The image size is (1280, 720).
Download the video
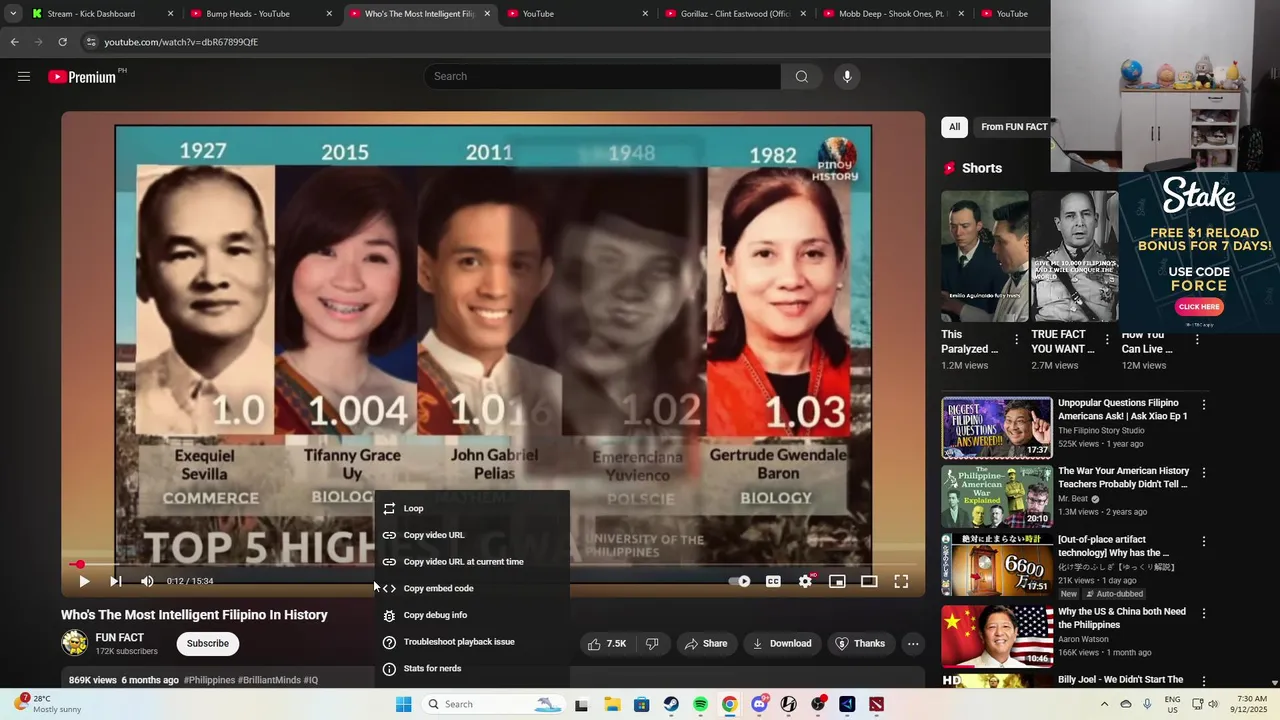pyautogui.click(x=782, y=643)
